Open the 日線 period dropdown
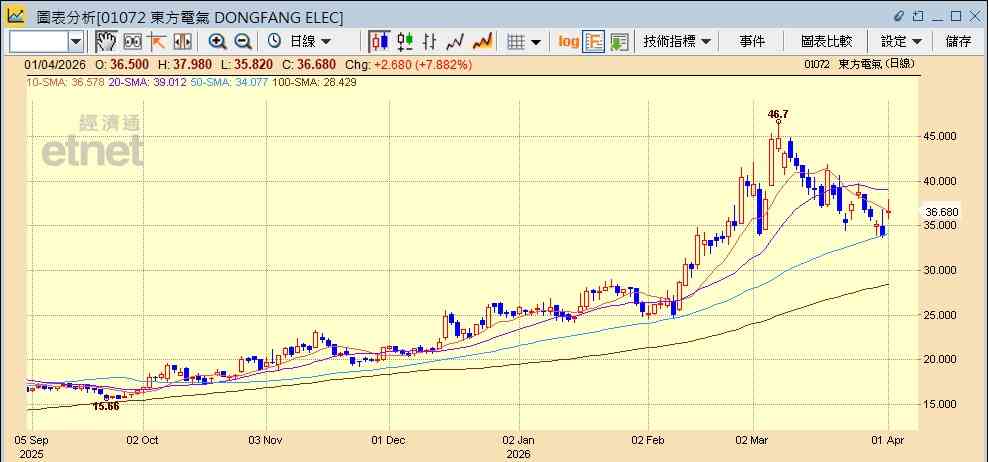The image size is (989, 462). pos(310,42)
